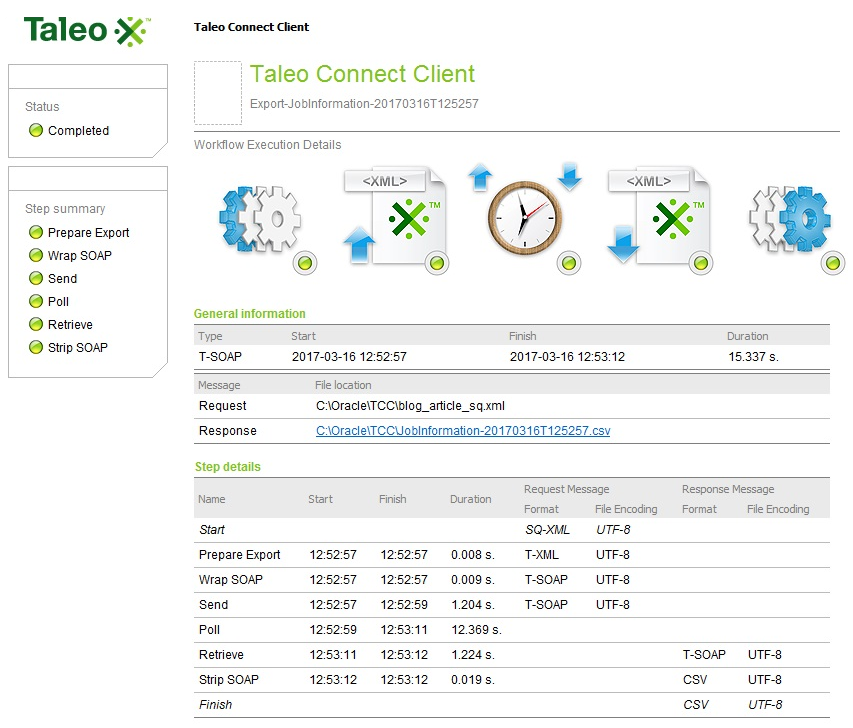Screen dimensions: 853x728
Task: Click the SQ-XML format in Start row
Action: click(547, 529)
